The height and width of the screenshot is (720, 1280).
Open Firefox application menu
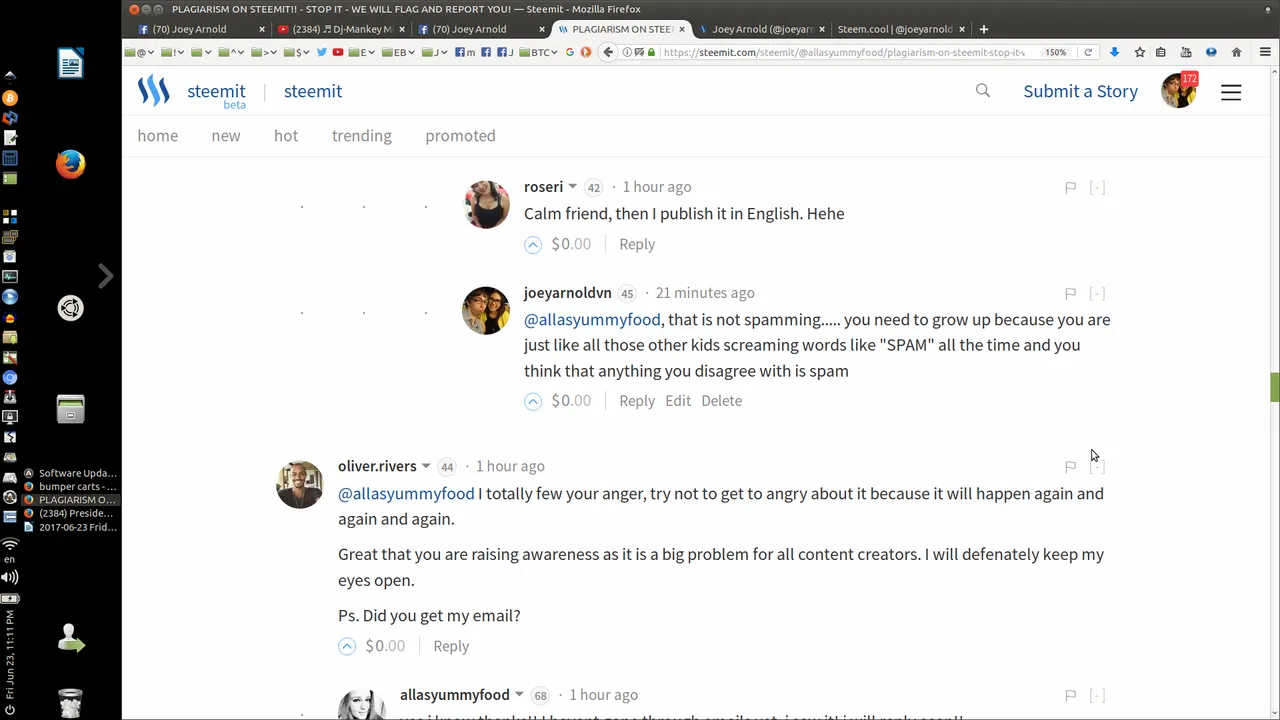[x=1265, y=52]
